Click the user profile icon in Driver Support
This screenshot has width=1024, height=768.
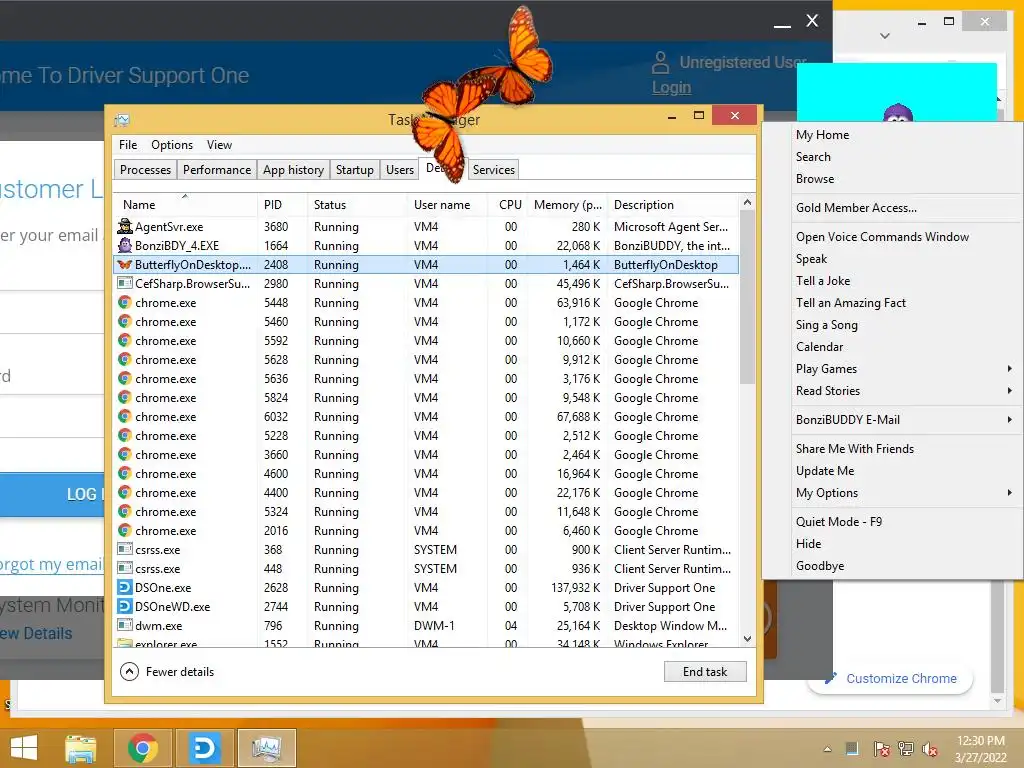click(x=660, y=63)
